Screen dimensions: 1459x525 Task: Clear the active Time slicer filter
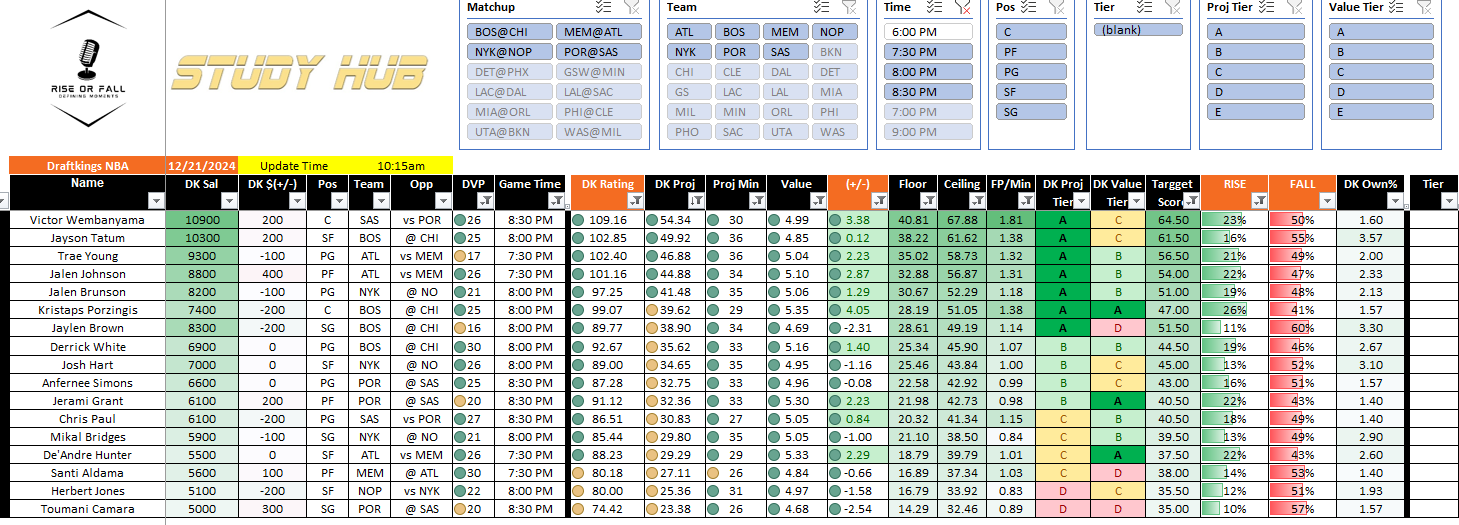point(964,7)
